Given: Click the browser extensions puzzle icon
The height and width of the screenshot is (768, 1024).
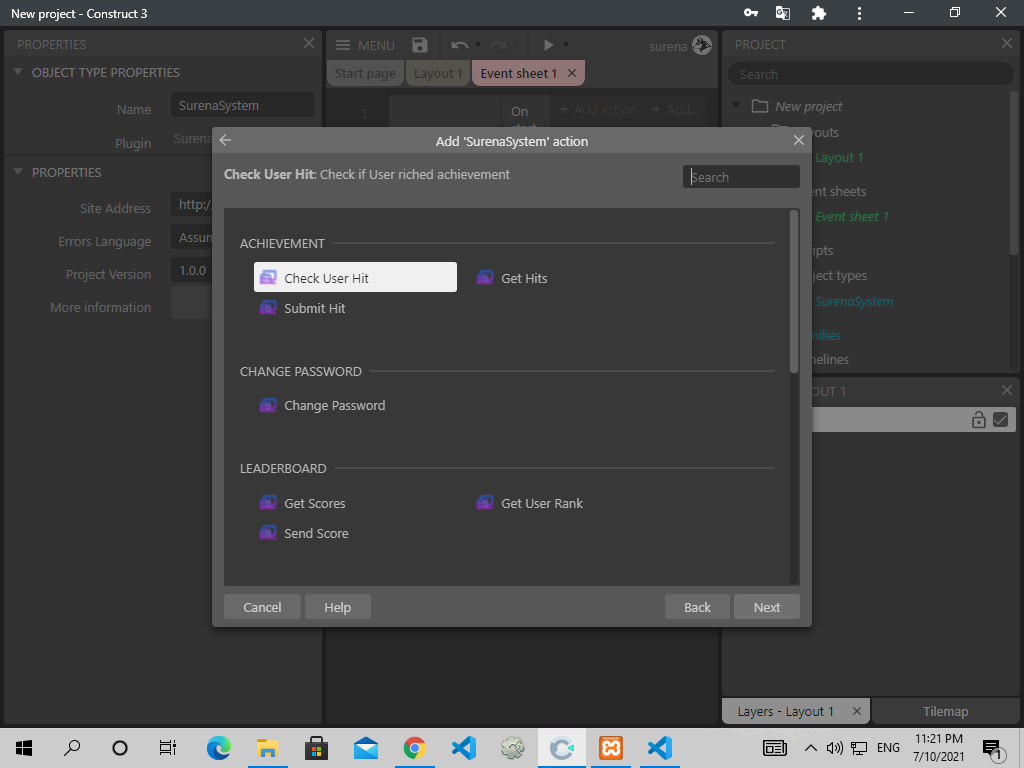Looking at the screenshot, I should (819, 13).
